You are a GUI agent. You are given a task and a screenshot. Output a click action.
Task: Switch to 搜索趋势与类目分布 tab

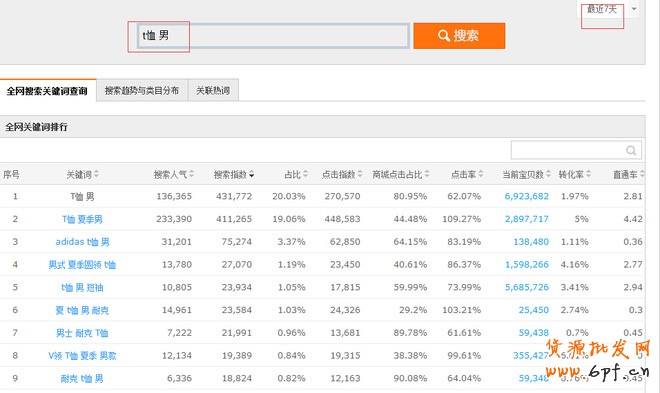coord(142,90)
